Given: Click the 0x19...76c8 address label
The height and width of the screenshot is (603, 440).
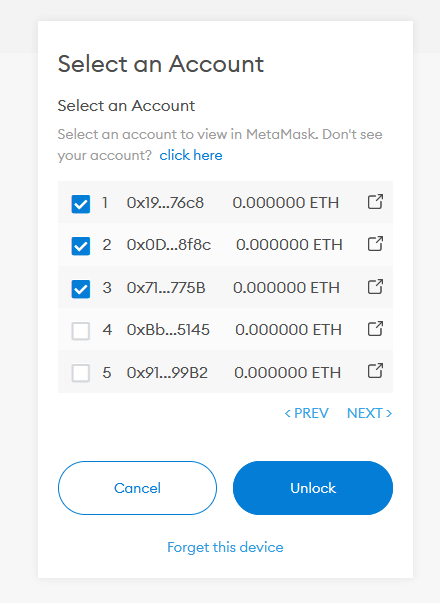Looking at the screenshot, I should (x=165, y=203).
